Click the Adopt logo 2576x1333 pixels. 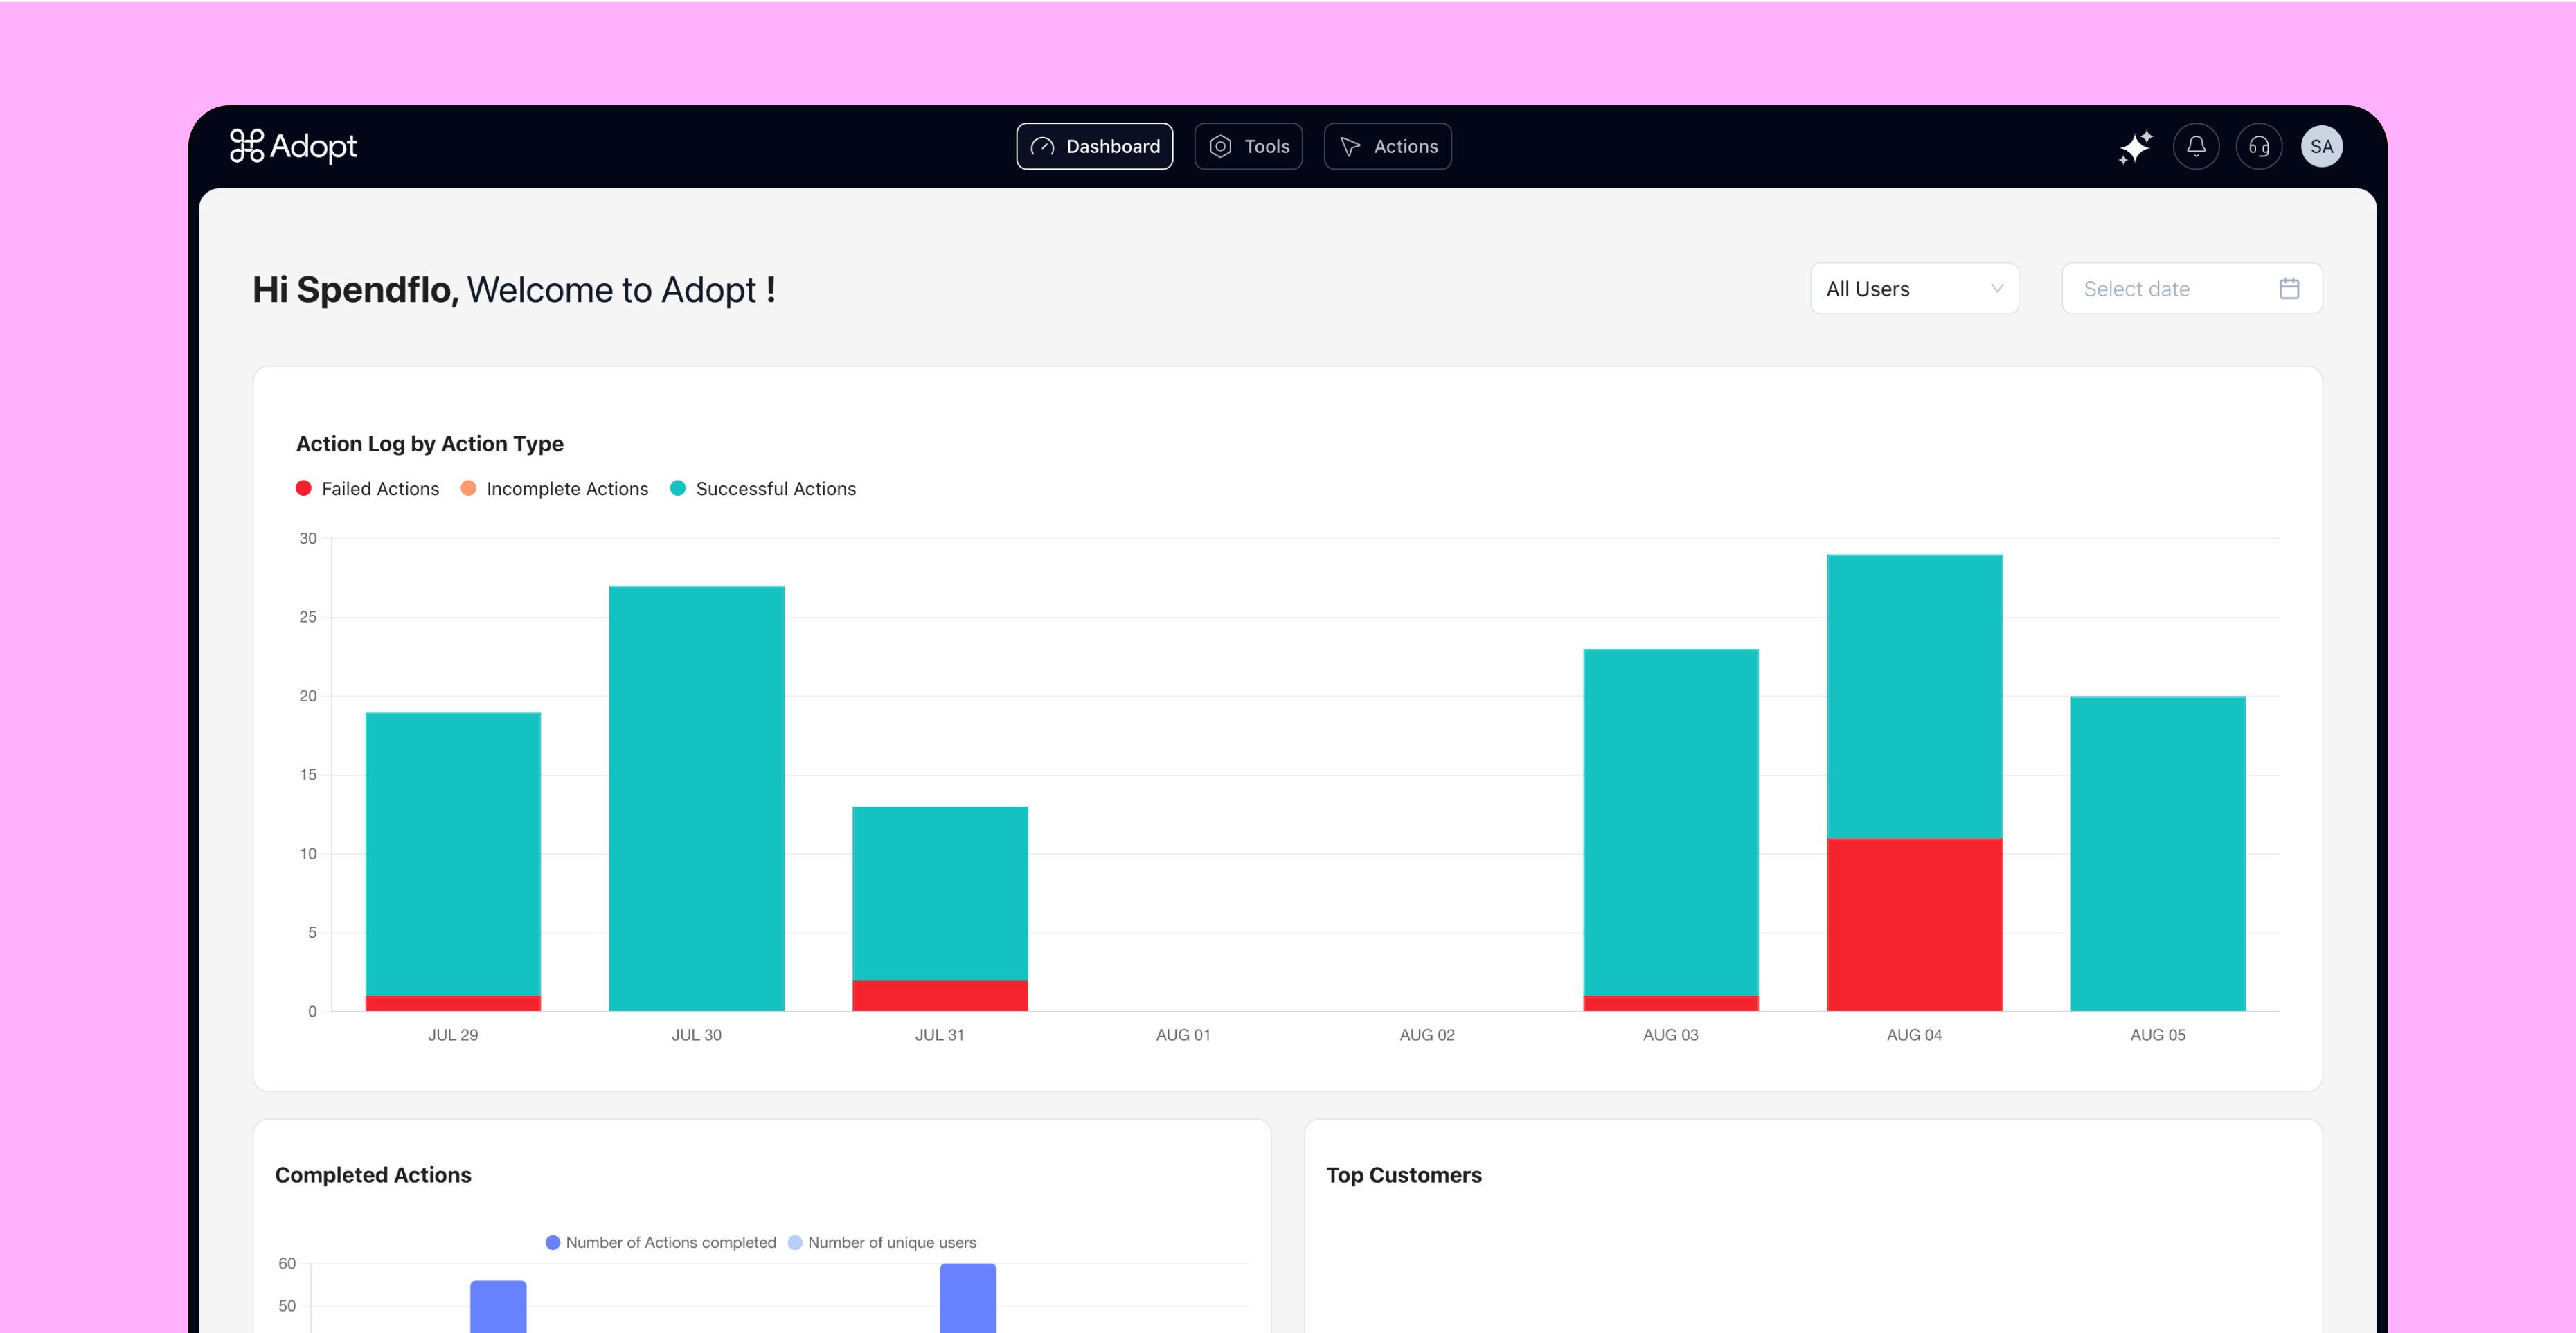(x=293, y=146)
